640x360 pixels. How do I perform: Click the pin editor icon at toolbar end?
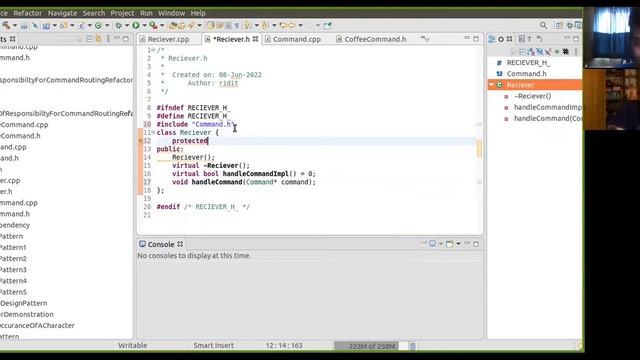tap(327, 25)
